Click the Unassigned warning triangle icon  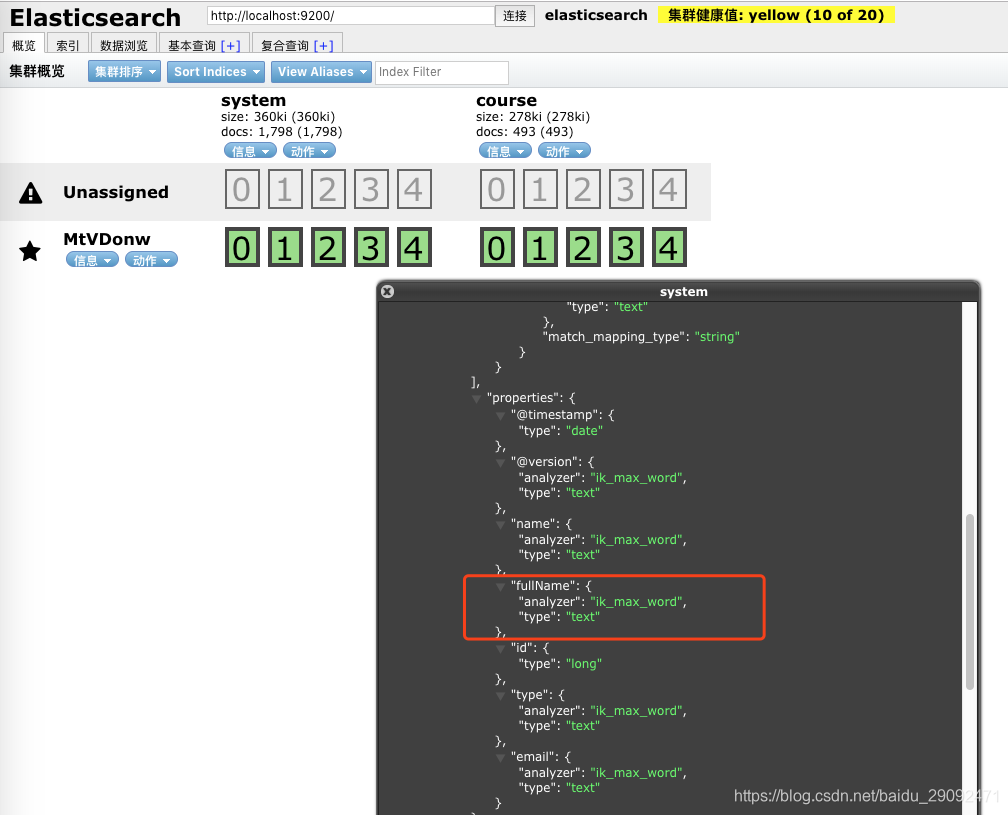pyautogui.click(x=30, y=193)
